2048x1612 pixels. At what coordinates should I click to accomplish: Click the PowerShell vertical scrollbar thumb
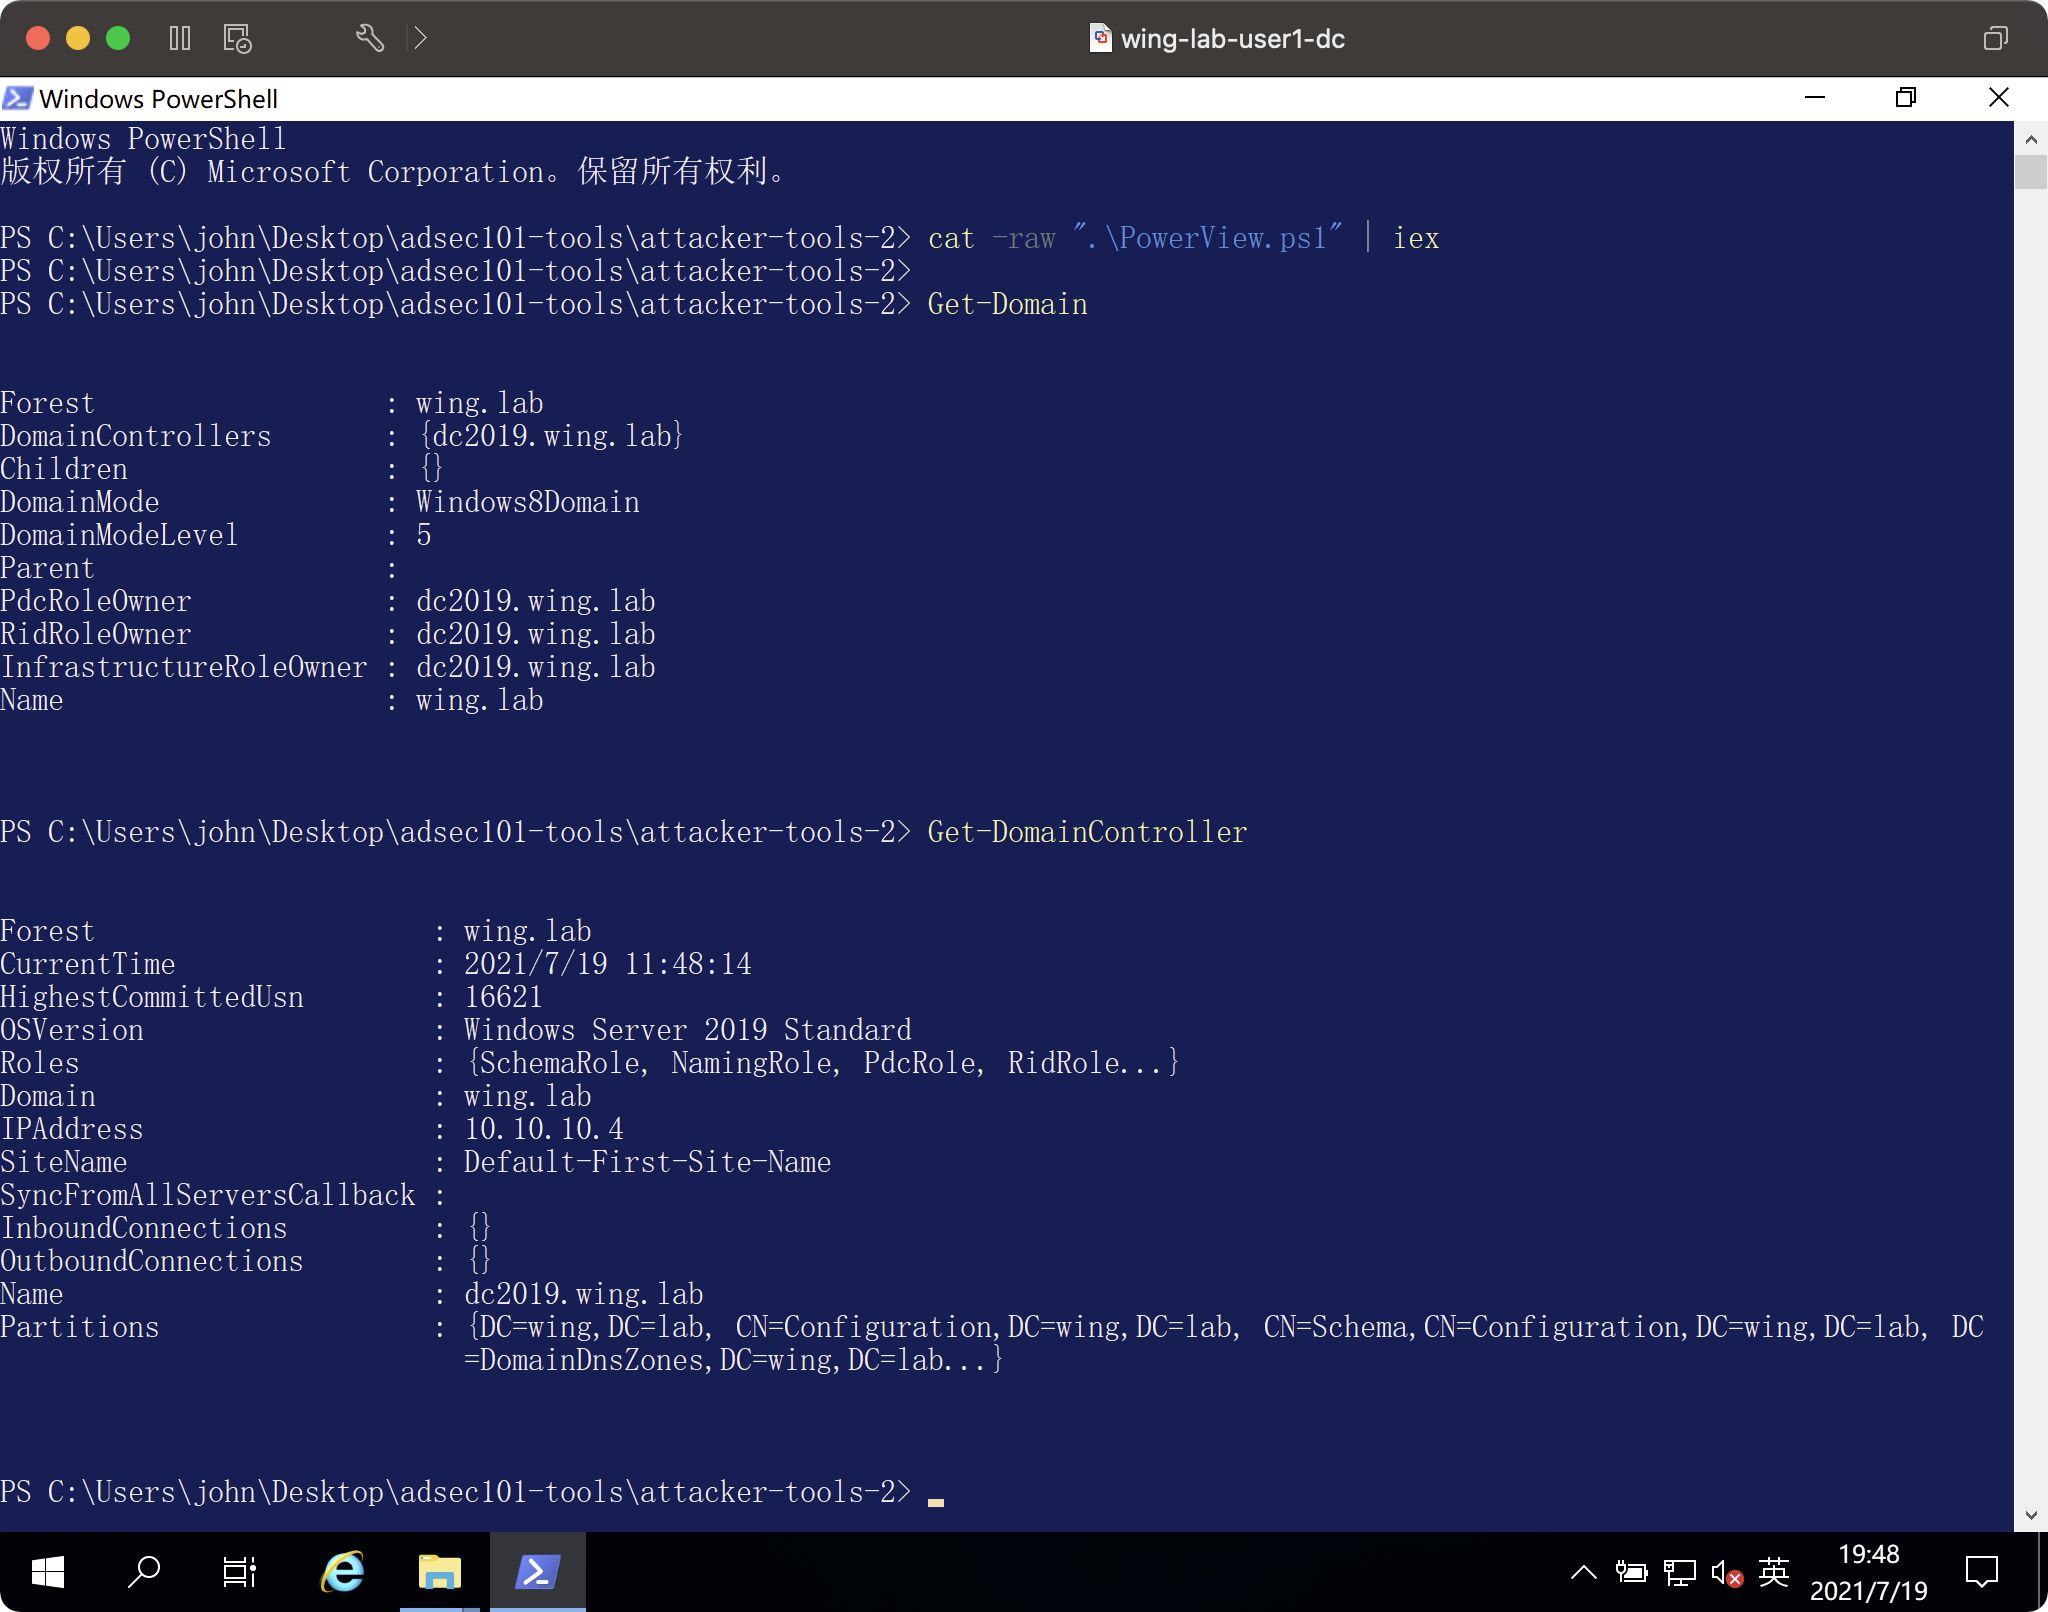(2030, 172)
